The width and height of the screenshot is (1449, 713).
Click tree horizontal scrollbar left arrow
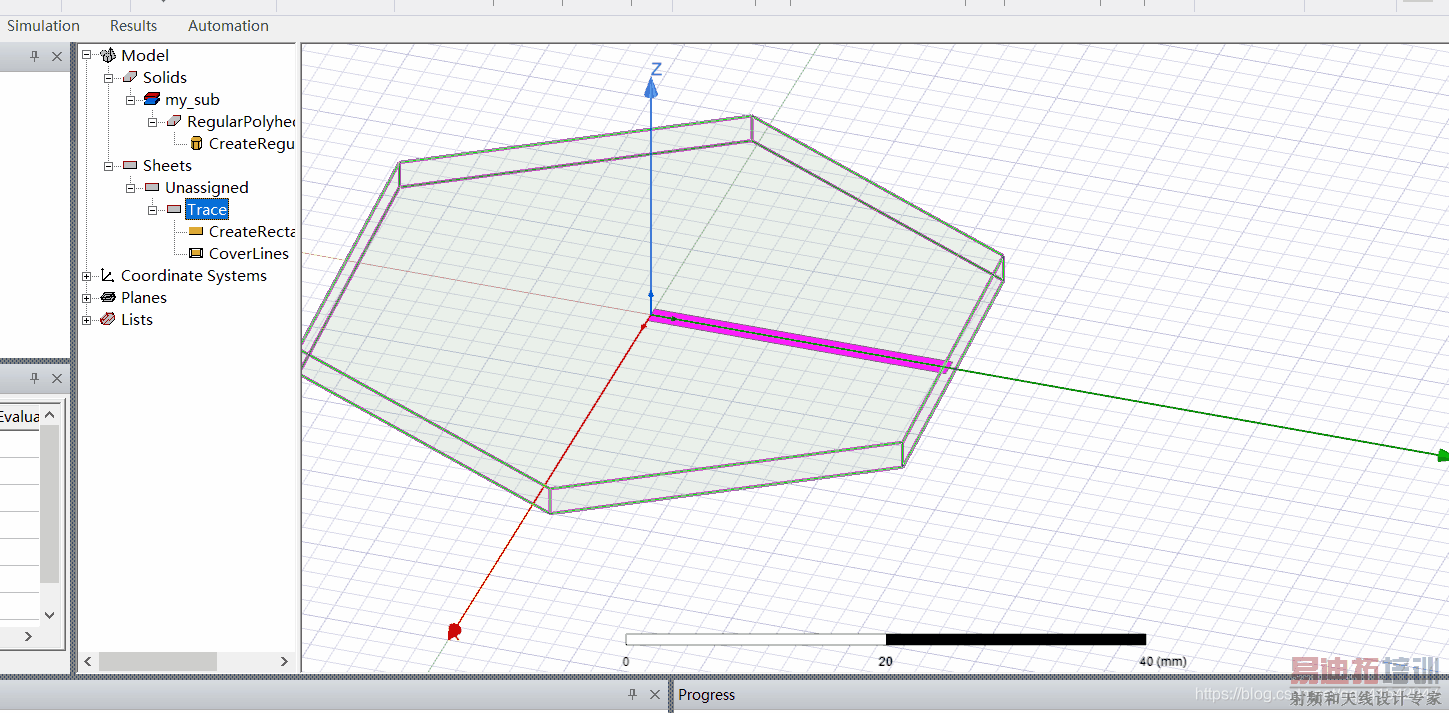tap(88, 661)
